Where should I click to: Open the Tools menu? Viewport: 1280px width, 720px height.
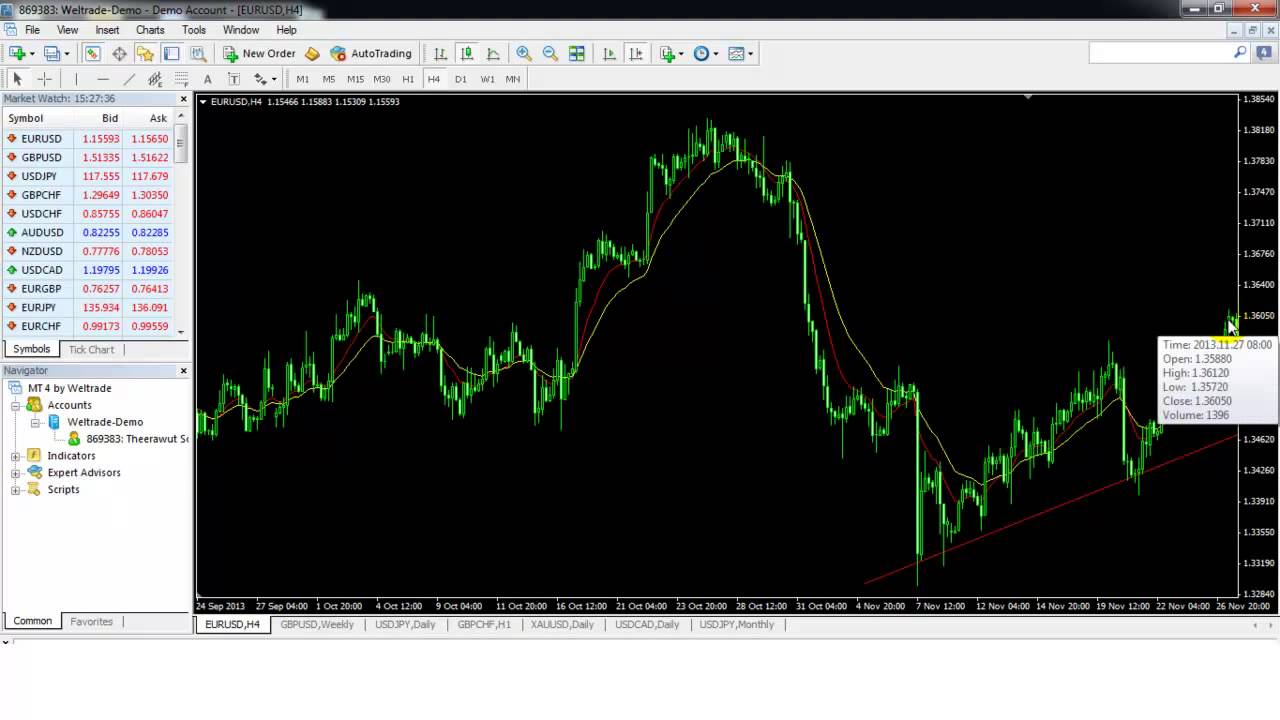point(194,30)
